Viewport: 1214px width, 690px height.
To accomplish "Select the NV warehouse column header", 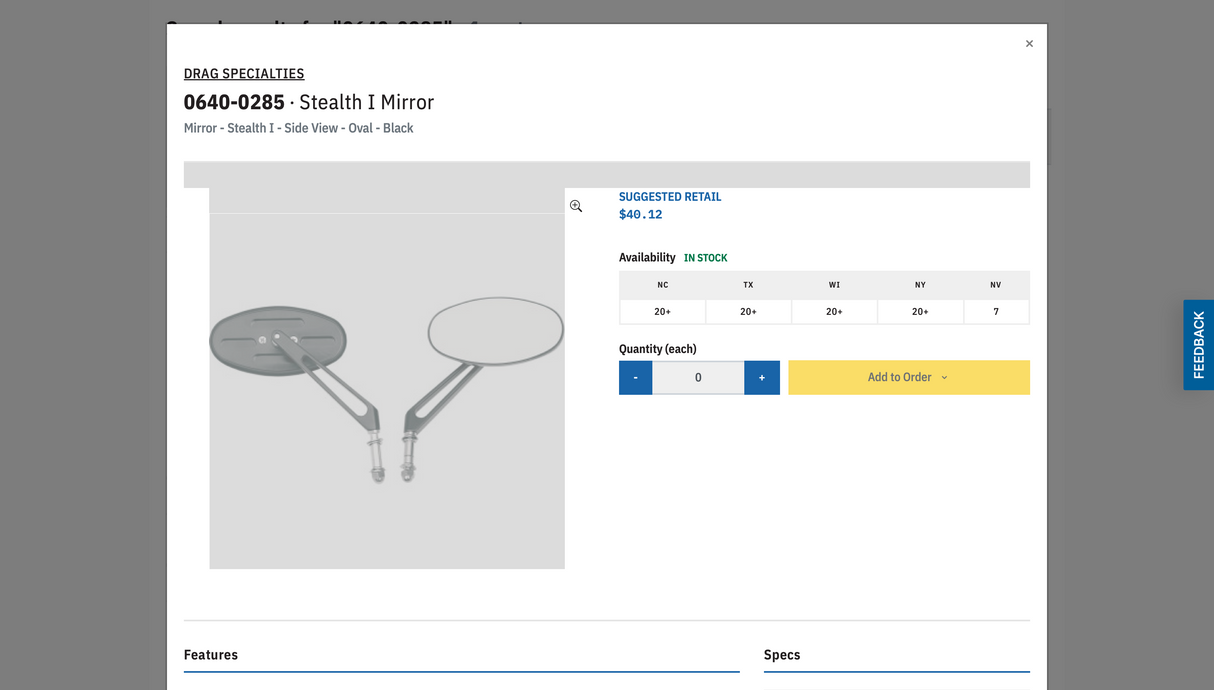I will coord(996,285).
